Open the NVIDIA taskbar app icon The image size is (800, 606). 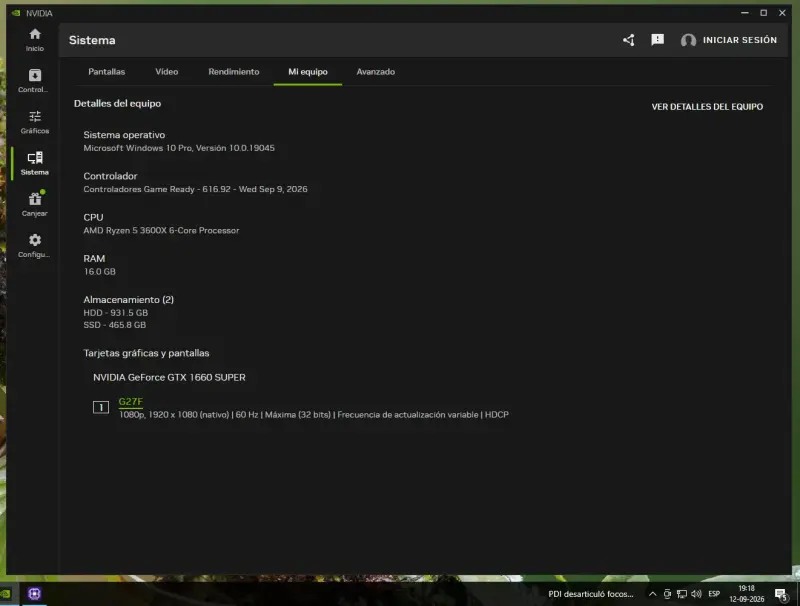[6, 594]
